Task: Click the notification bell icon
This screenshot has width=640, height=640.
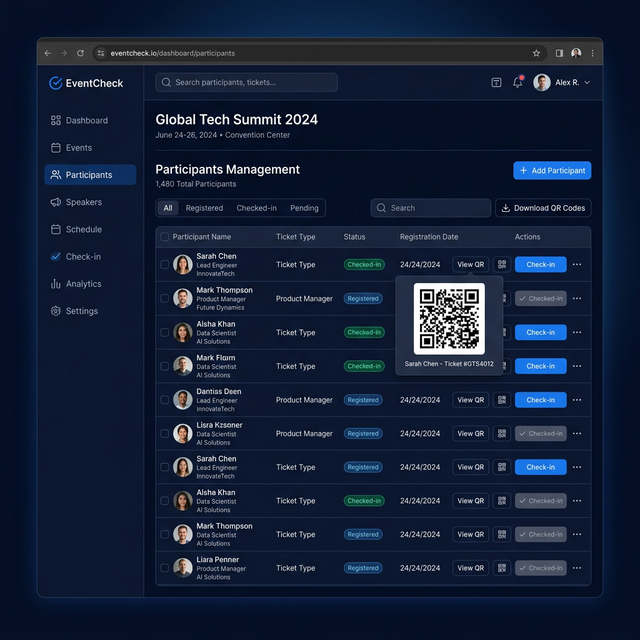Action: click(x=518, y=83)
